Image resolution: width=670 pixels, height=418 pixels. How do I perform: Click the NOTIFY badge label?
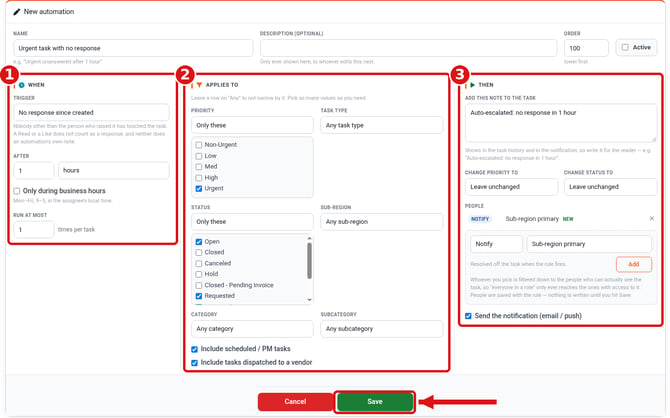point(480,219)
